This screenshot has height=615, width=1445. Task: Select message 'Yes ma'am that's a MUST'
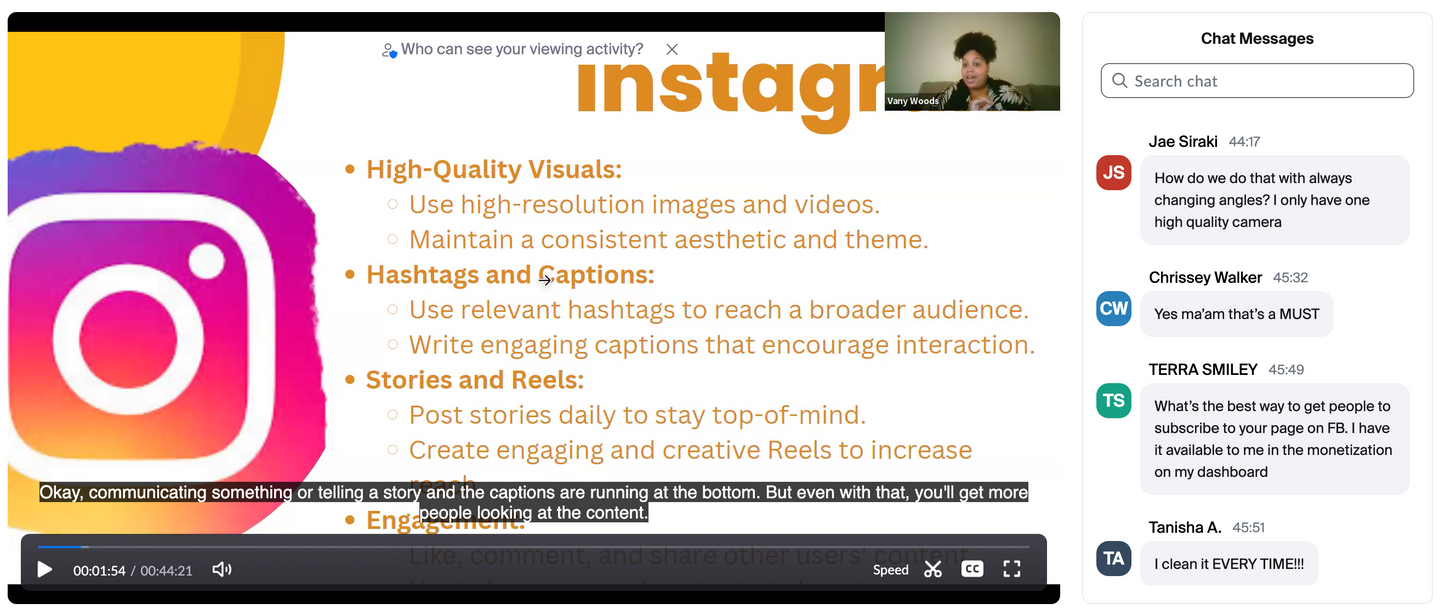[x=1237, y=314]
